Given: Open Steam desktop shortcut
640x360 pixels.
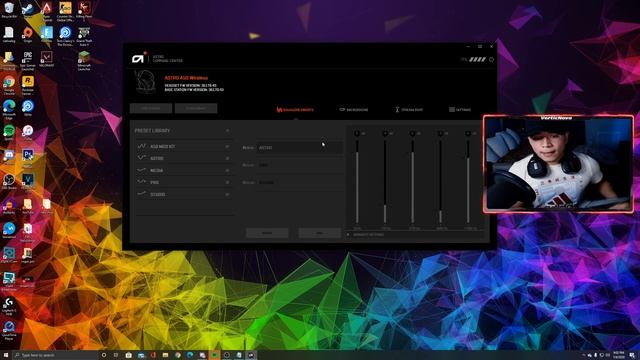Looking at the screenshot, I should [28, 10].
